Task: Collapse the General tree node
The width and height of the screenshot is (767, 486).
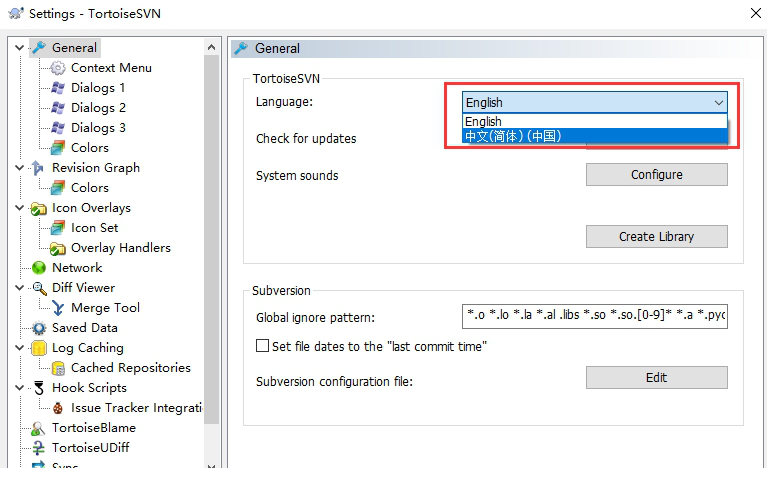Action: click(19, 48)
